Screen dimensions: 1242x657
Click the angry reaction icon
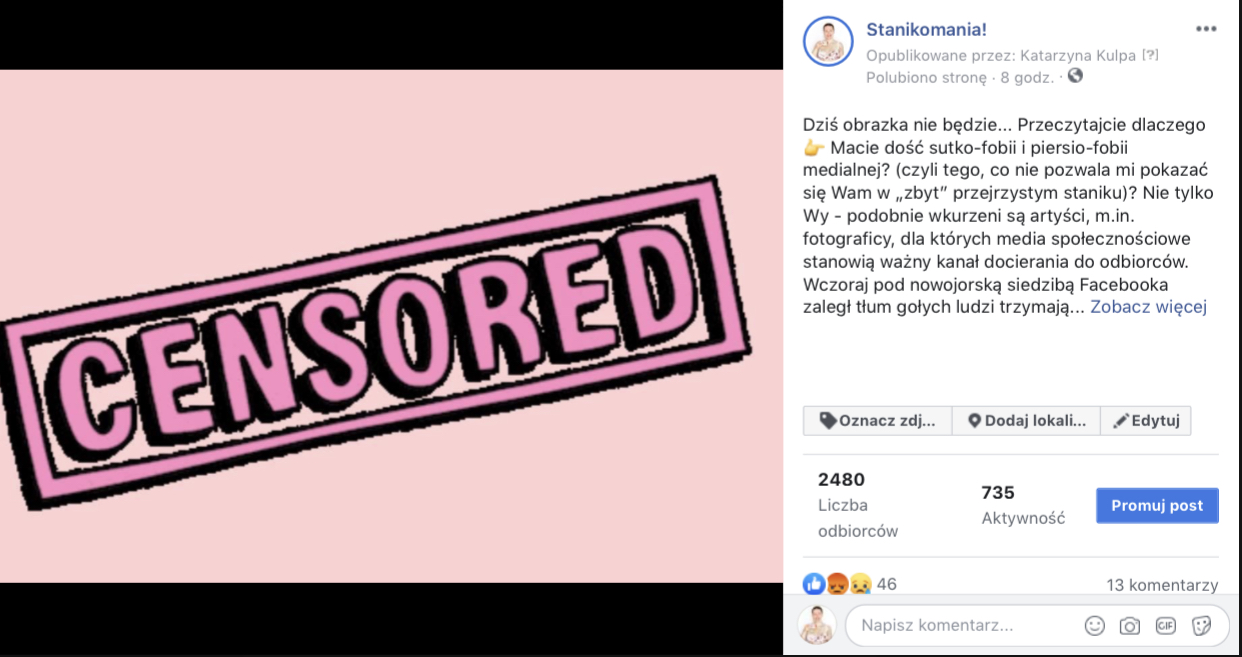837,584
